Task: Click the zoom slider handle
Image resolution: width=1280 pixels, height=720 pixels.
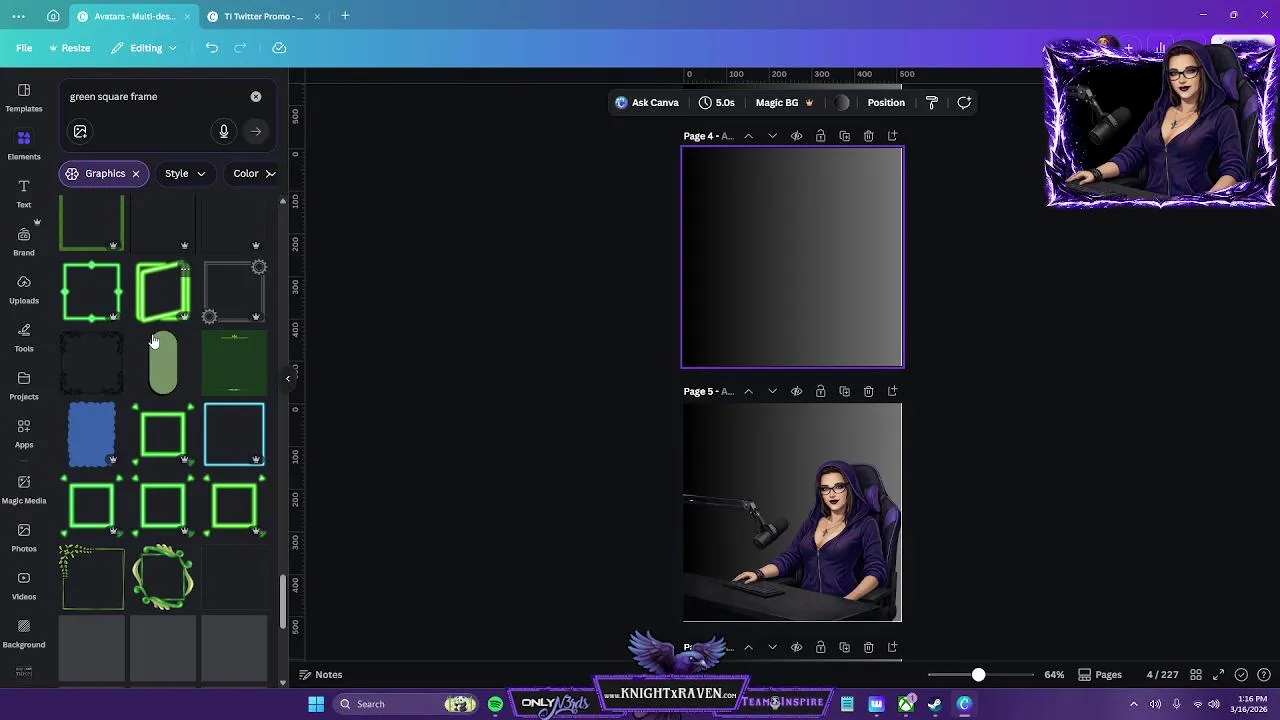Action: [978, 675]
